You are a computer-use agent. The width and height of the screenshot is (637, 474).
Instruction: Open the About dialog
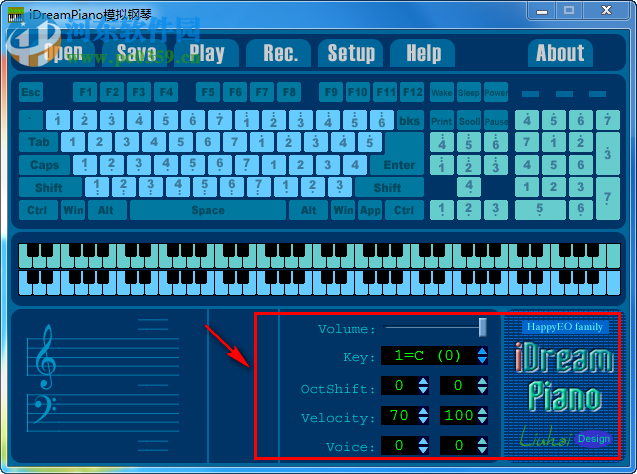coord(560,53)
